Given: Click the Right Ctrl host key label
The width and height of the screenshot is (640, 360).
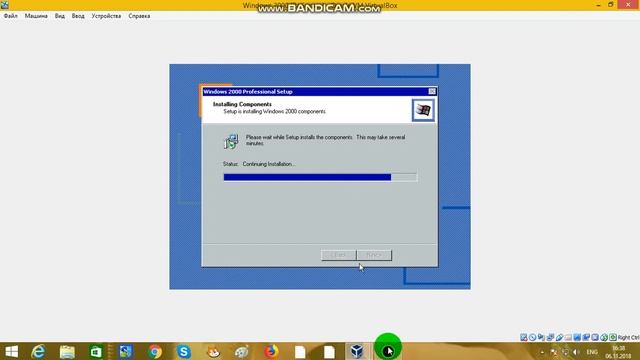Looking at the screenshot, I should tap(629, 337).
